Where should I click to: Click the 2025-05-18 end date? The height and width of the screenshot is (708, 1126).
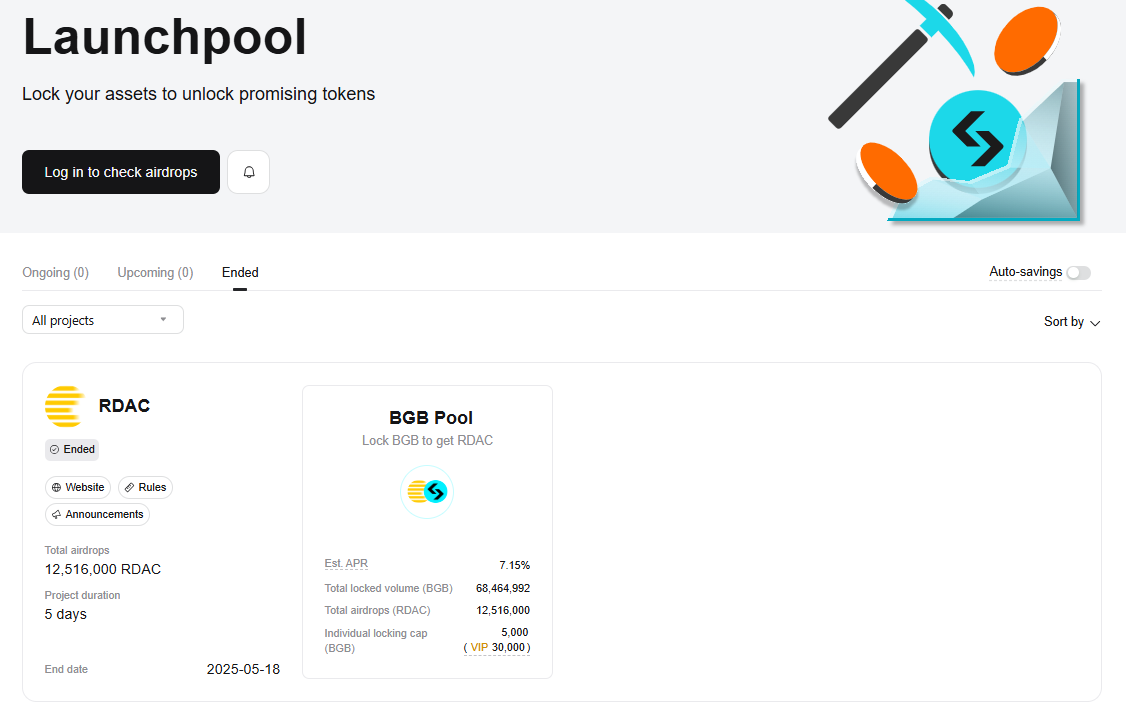coord(243,669)
